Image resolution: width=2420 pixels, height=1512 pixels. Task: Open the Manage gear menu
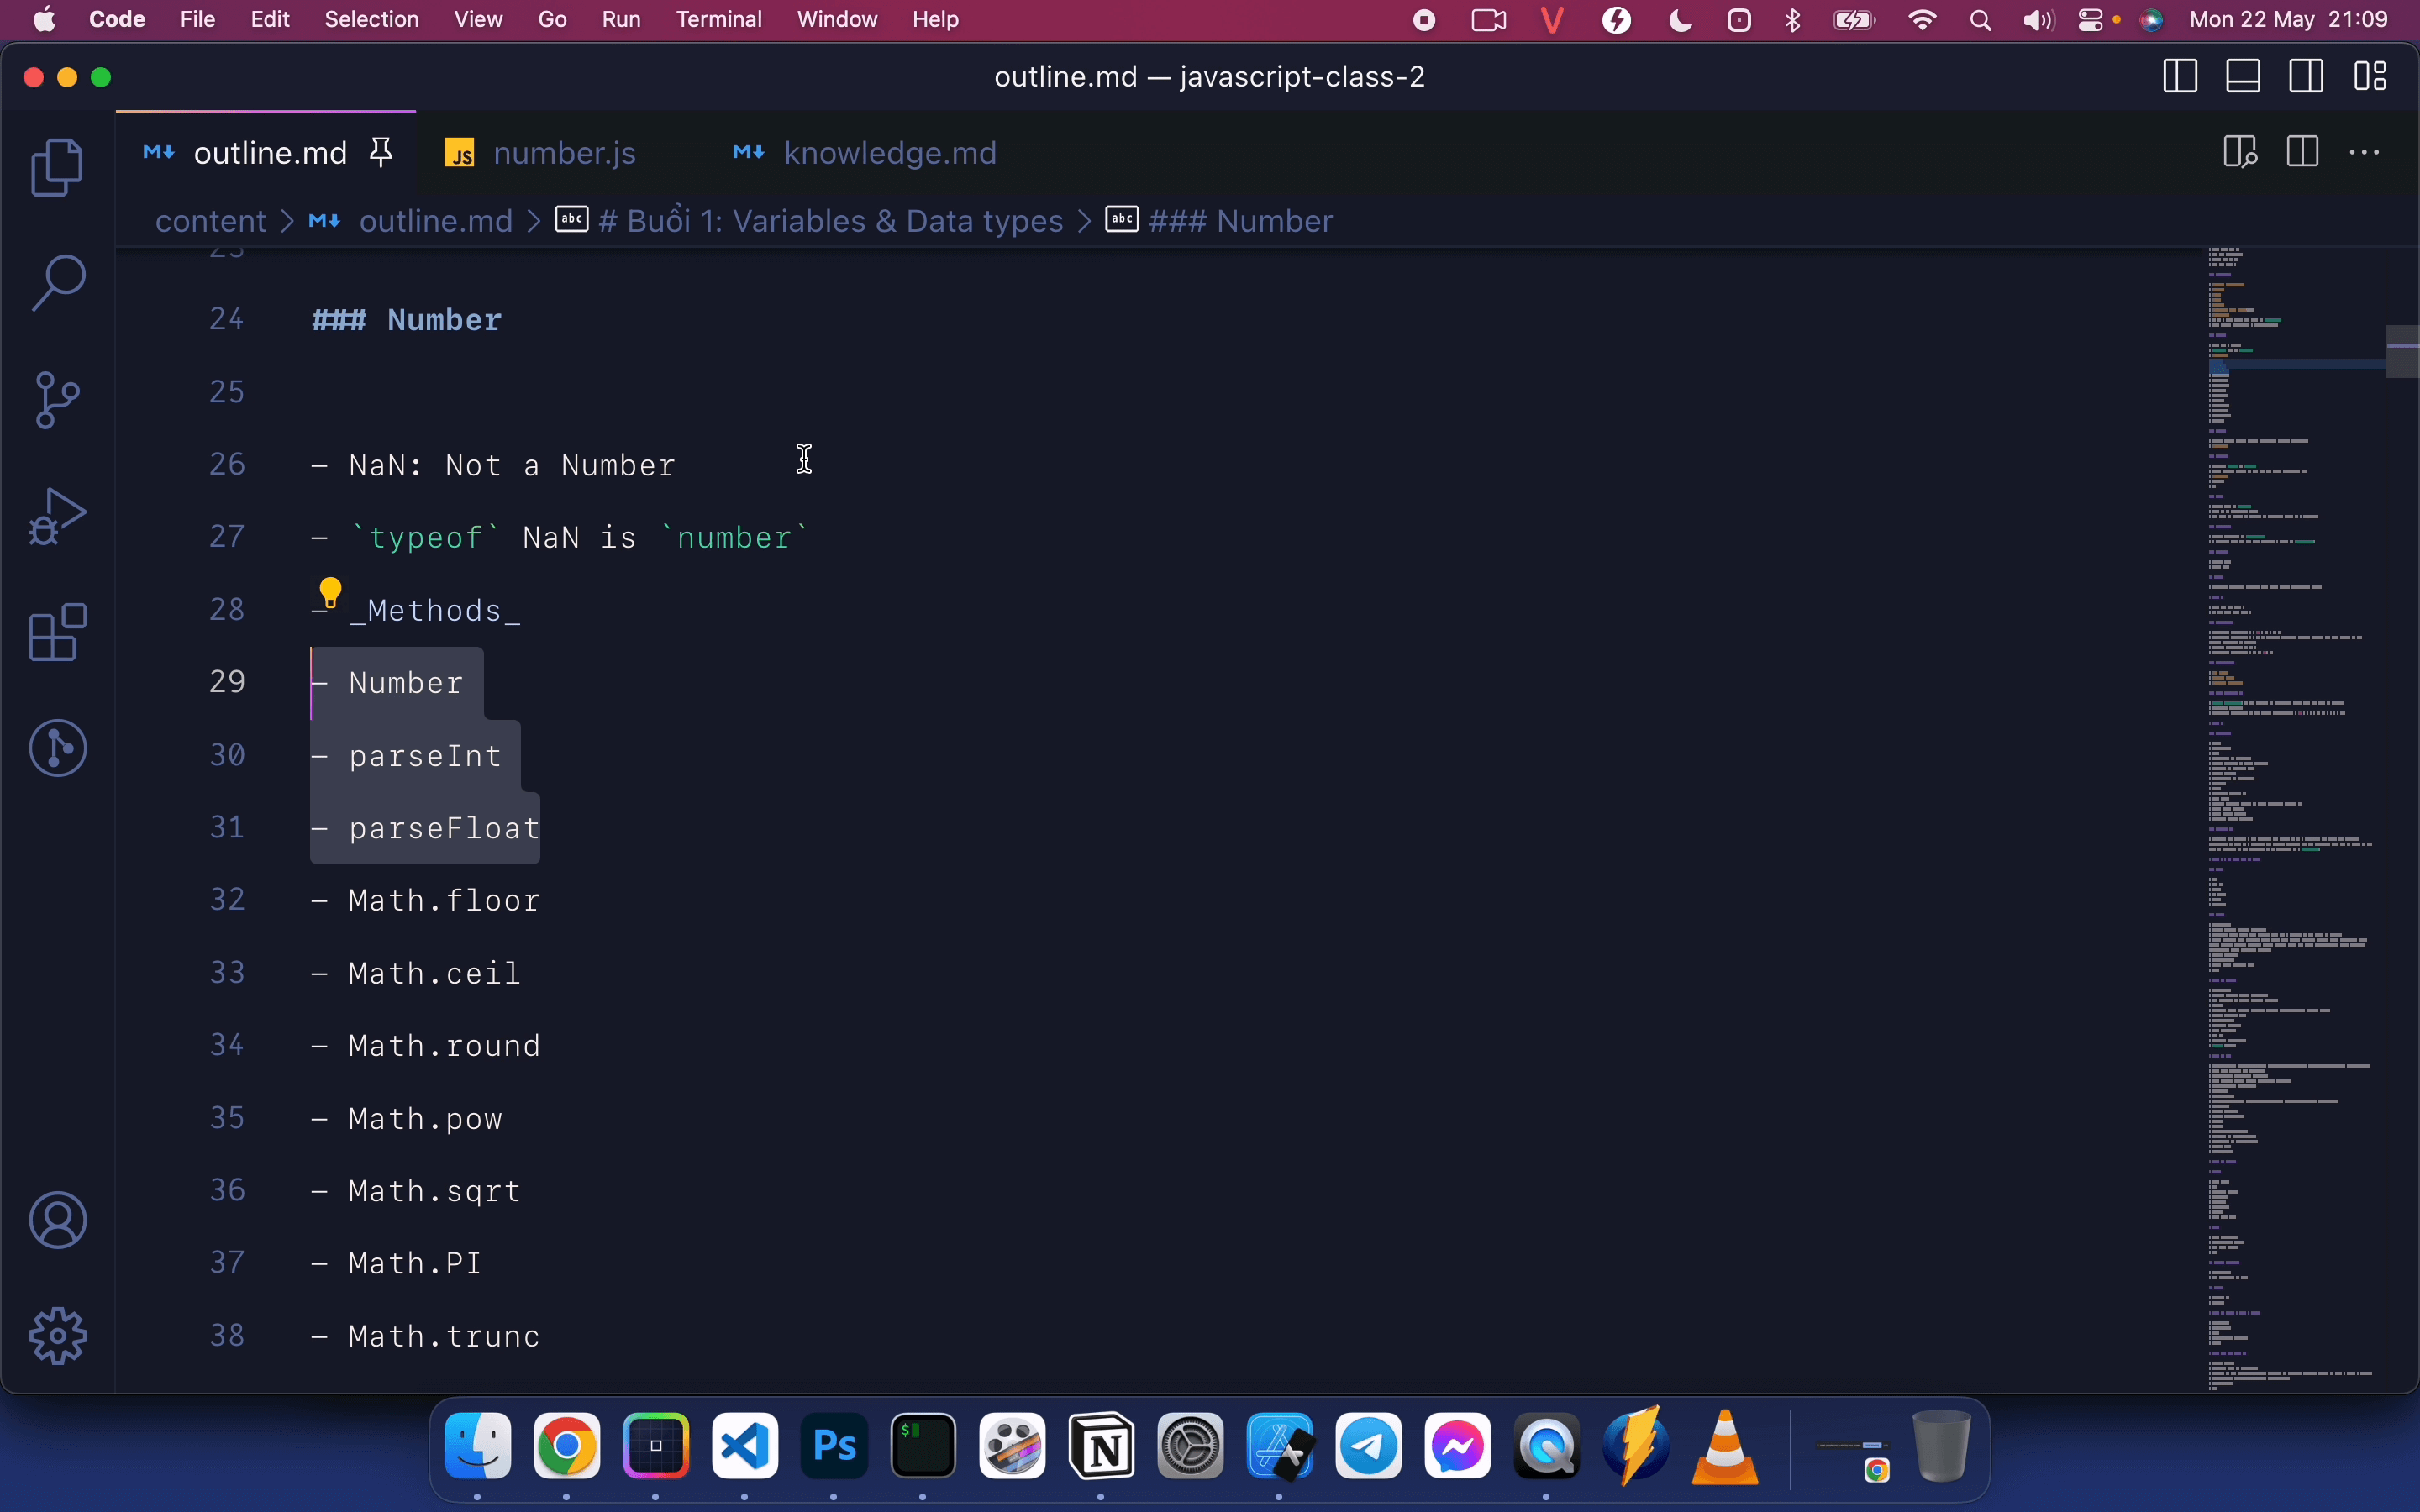pyautogui.click(x=57, y=1336)
